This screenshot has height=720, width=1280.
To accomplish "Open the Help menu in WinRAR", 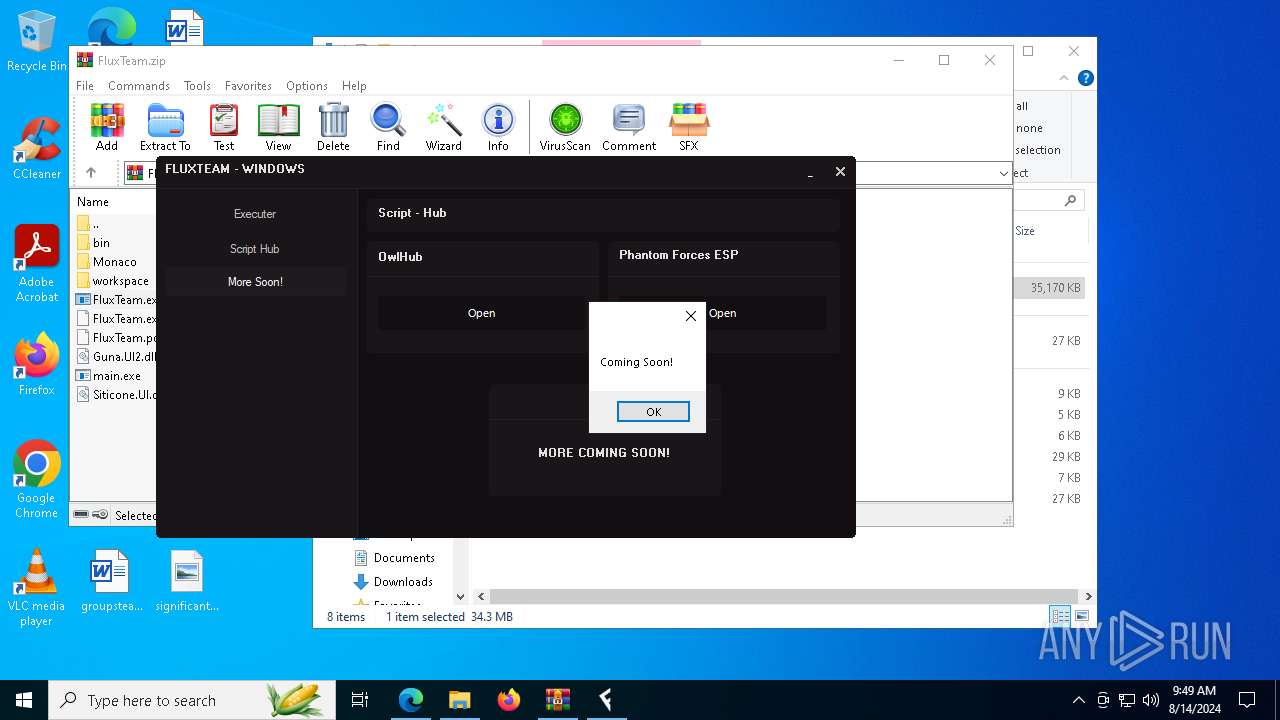I will coord(354,86).
